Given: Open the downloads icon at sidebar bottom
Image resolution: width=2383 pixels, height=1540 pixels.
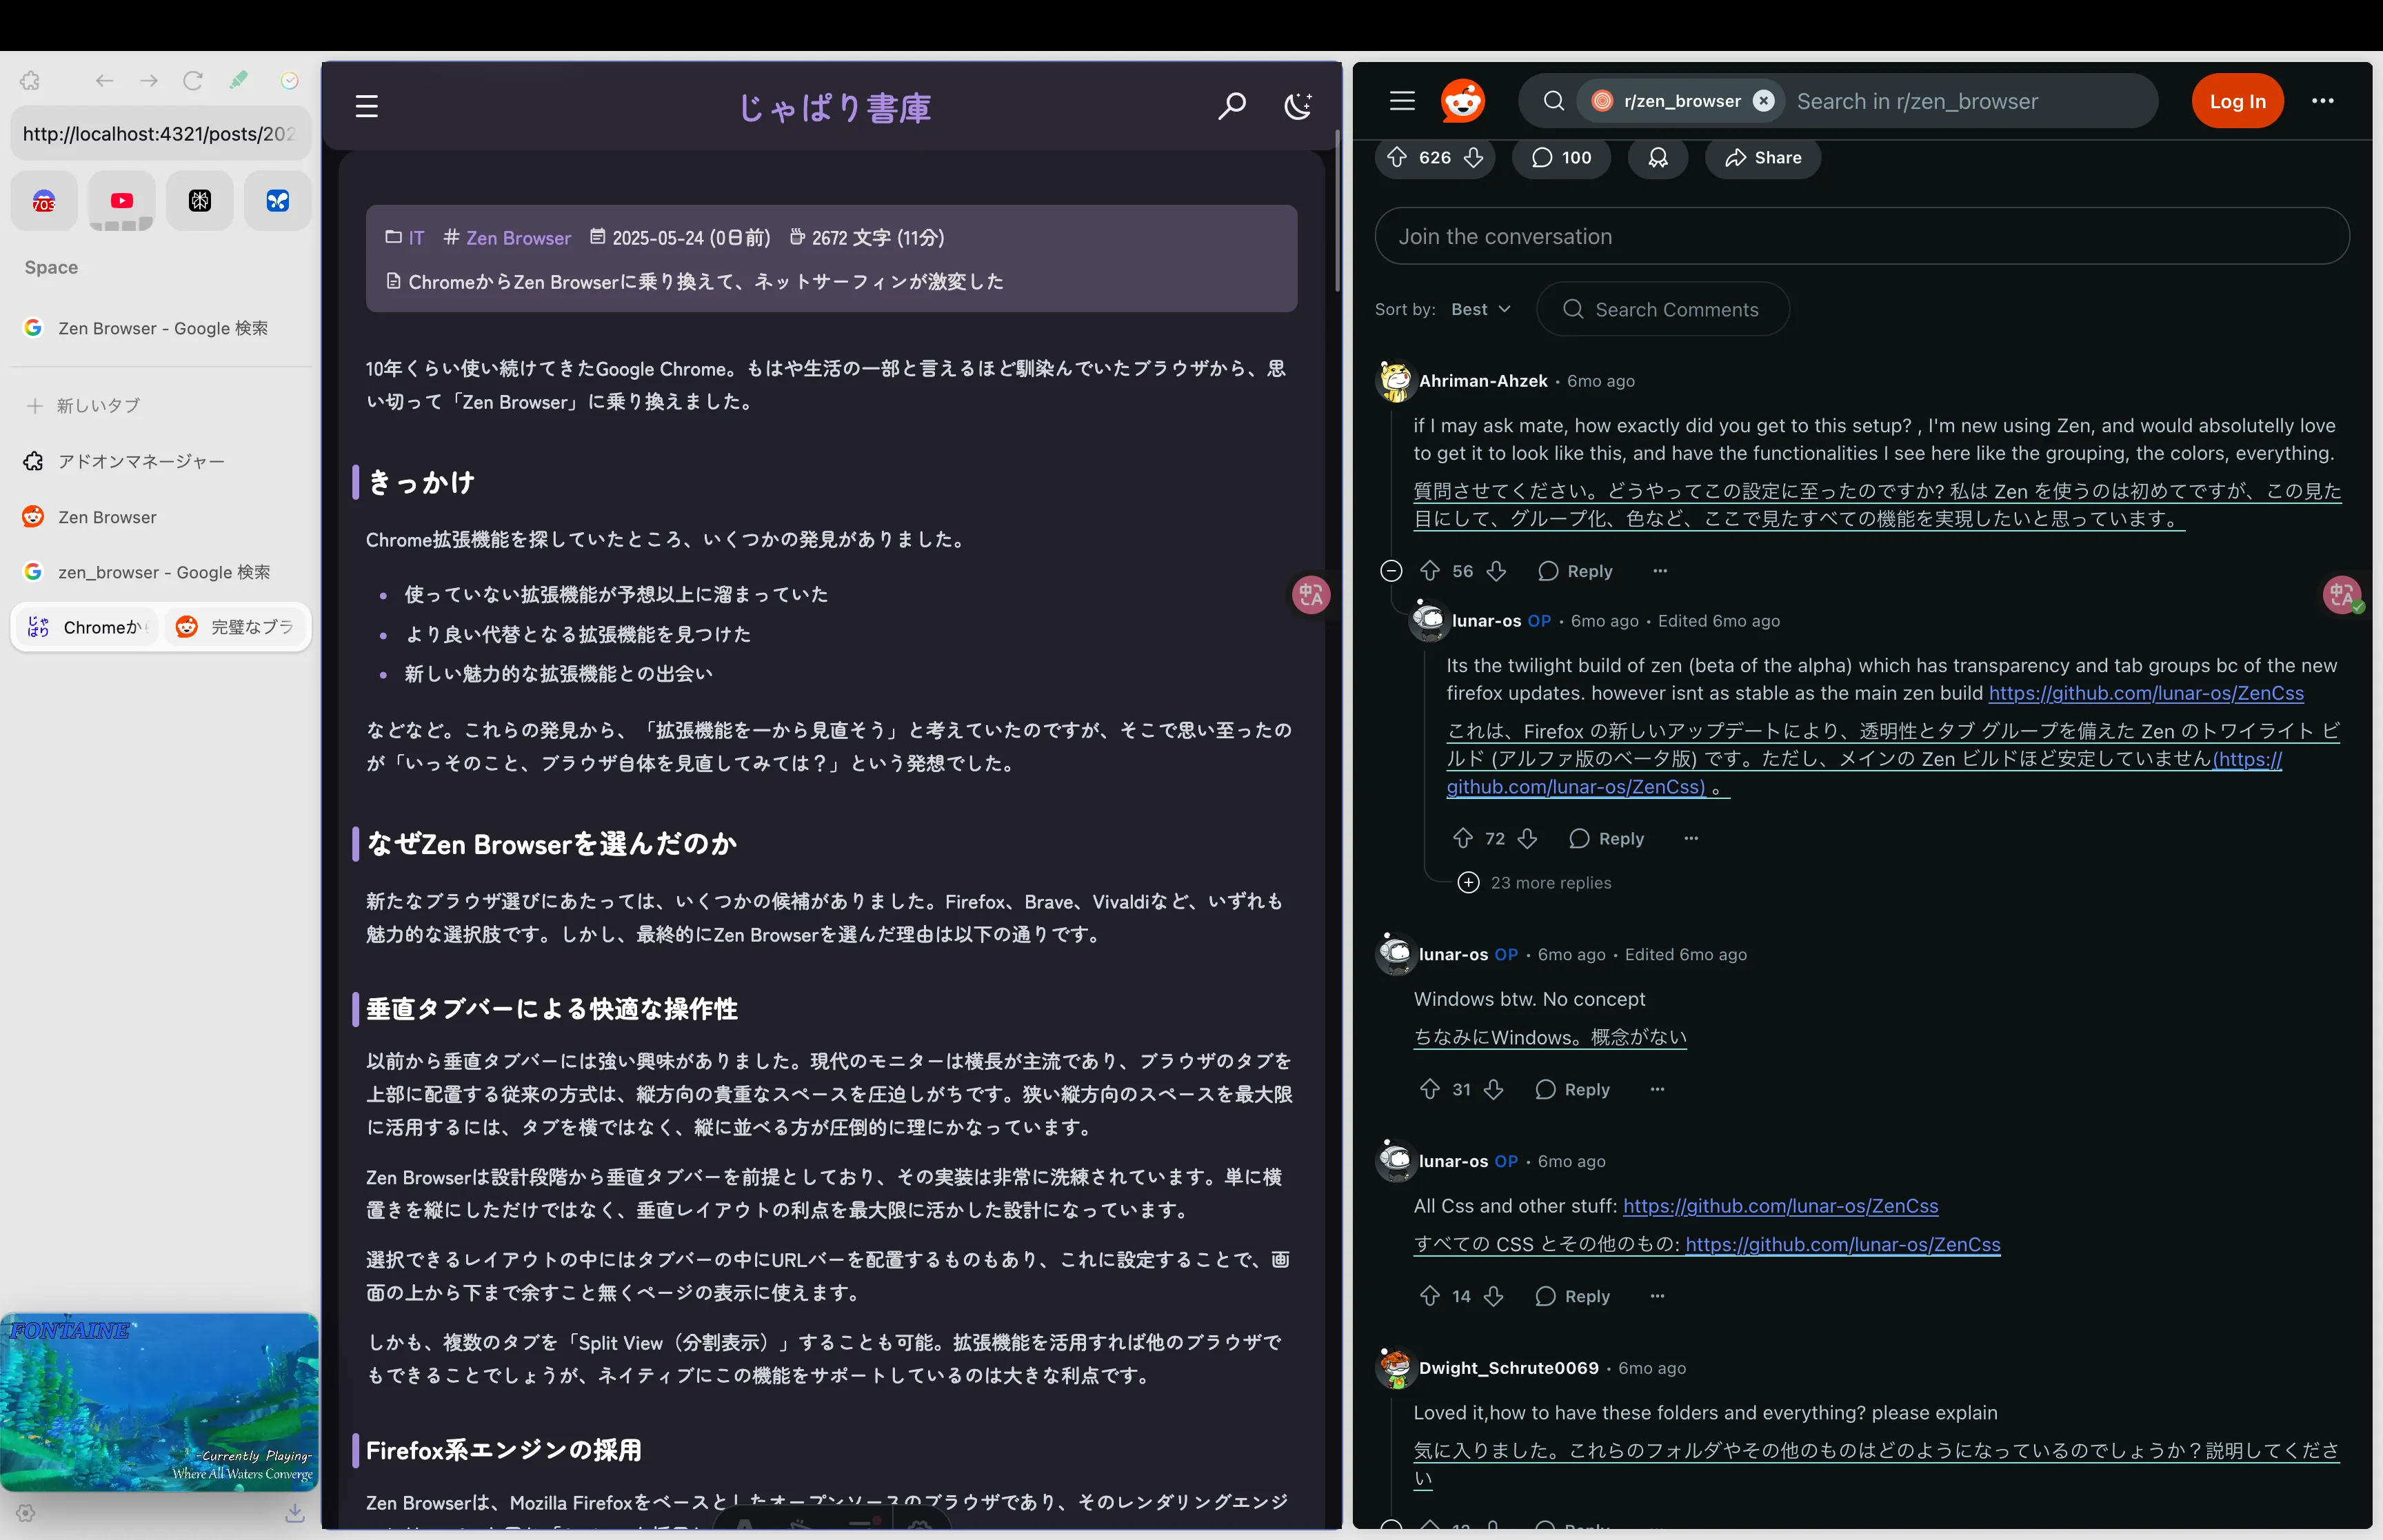Looking at the screenshot, I should coord(294,1513).
